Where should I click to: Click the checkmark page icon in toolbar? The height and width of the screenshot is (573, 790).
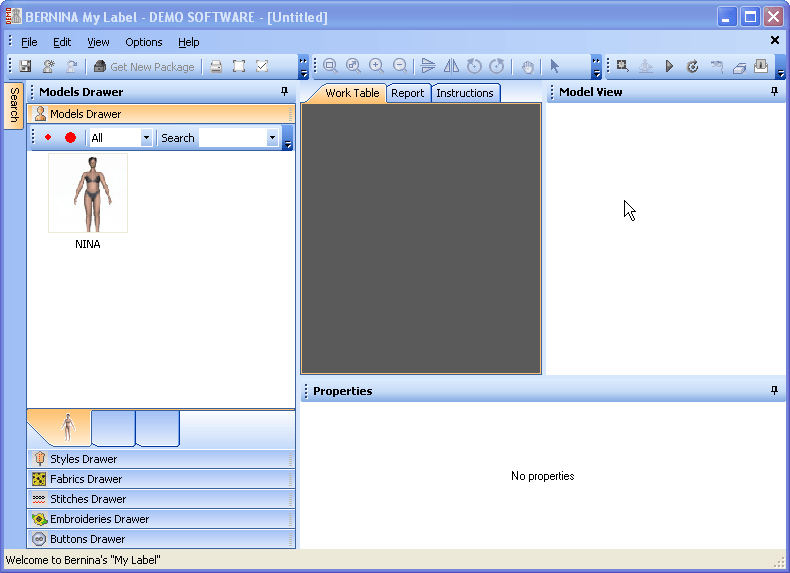pos(262,67)
